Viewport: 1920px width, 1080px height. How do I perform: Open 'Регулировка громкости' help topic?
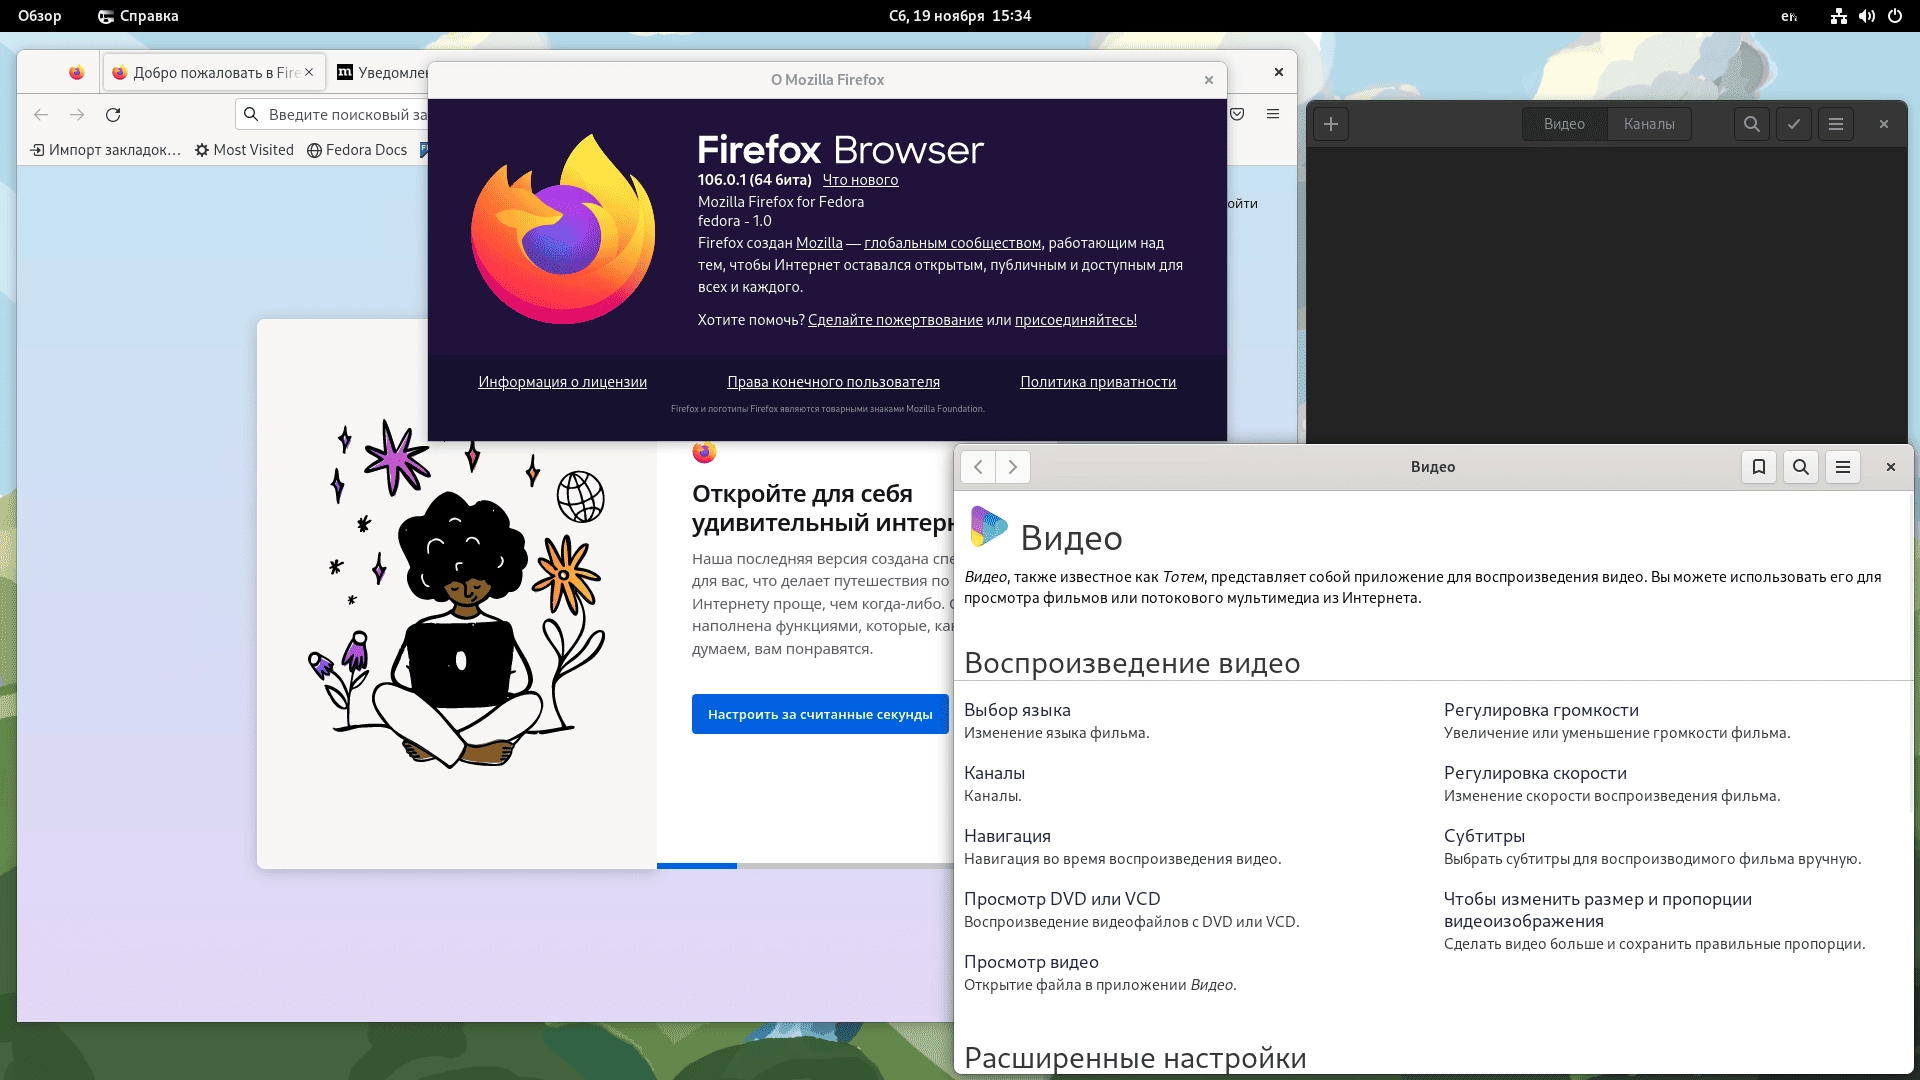(1541, 710)
